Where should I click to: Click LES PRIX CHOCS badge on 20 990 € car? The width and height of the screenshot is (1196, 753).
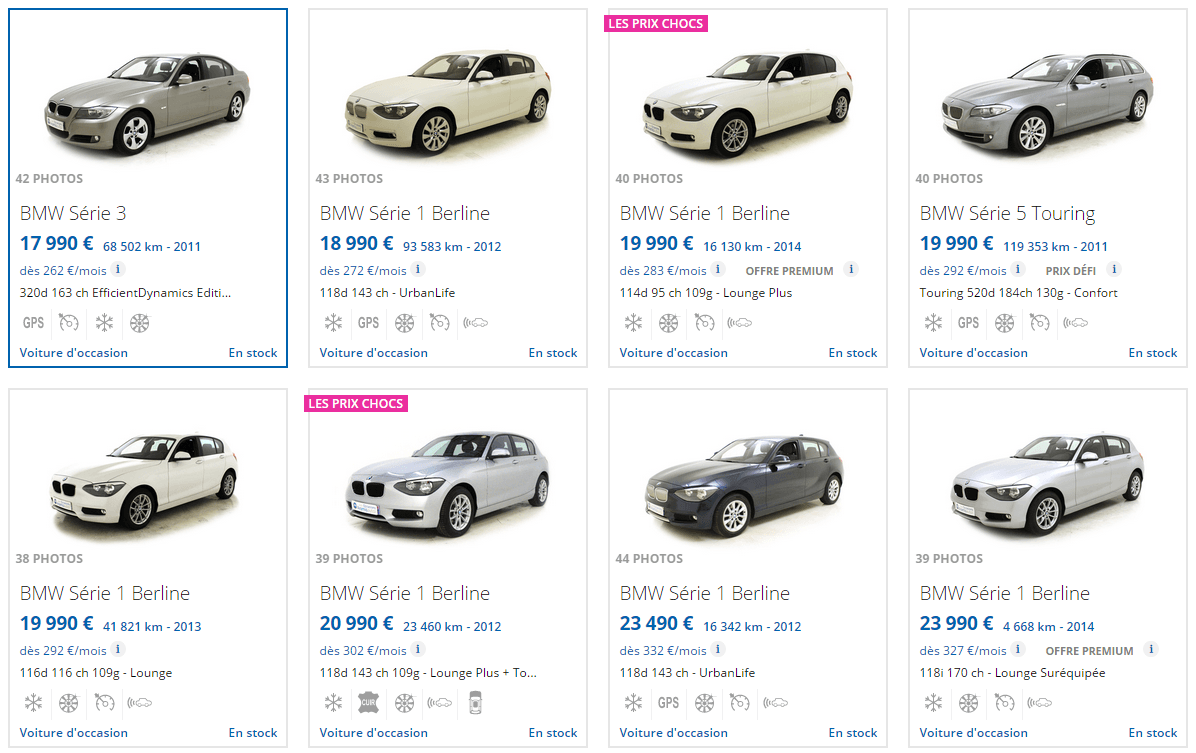pos(356,403)
